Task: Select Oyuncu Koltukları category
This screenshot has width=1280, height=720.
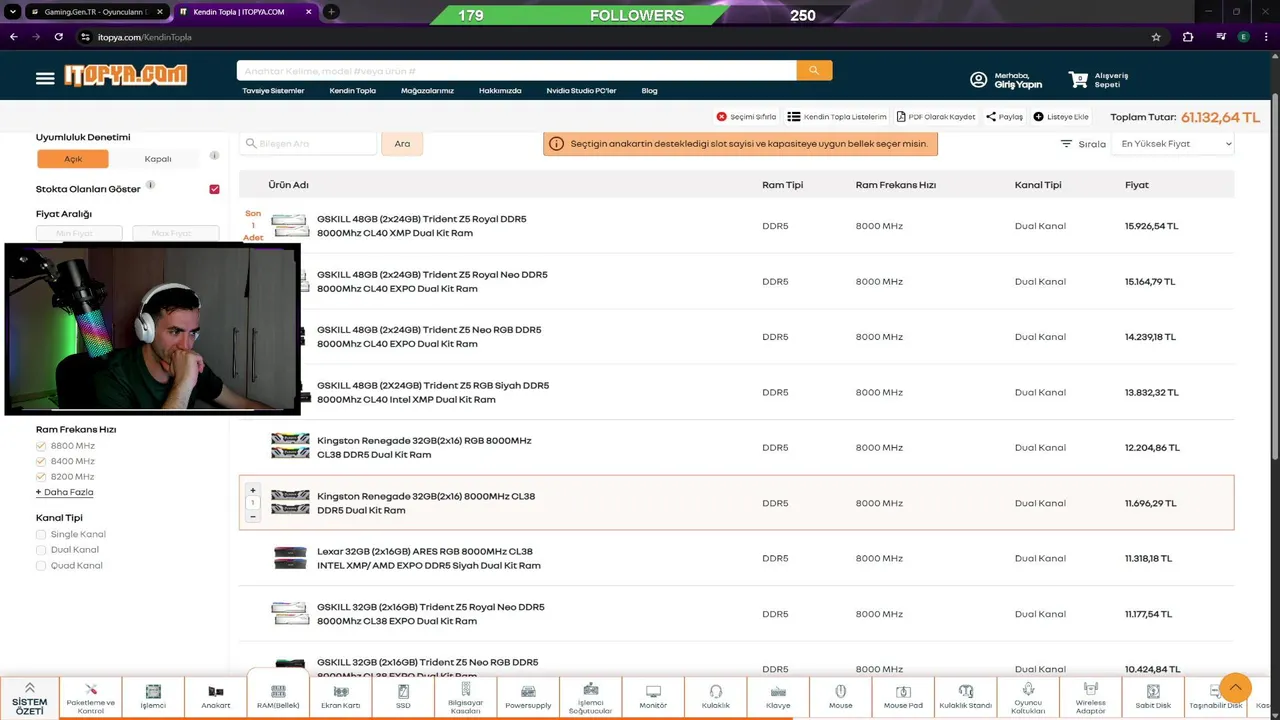Action: coord(1028,697)
